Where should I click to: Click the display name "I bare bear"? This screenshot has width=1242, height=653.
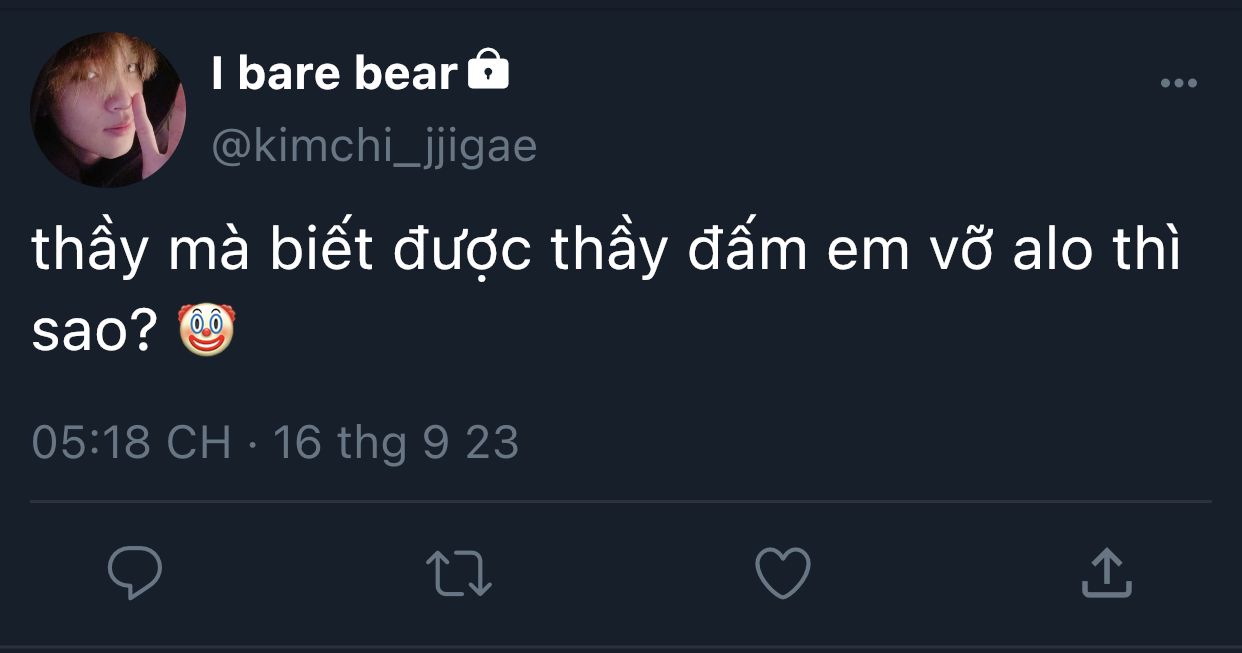334,73
